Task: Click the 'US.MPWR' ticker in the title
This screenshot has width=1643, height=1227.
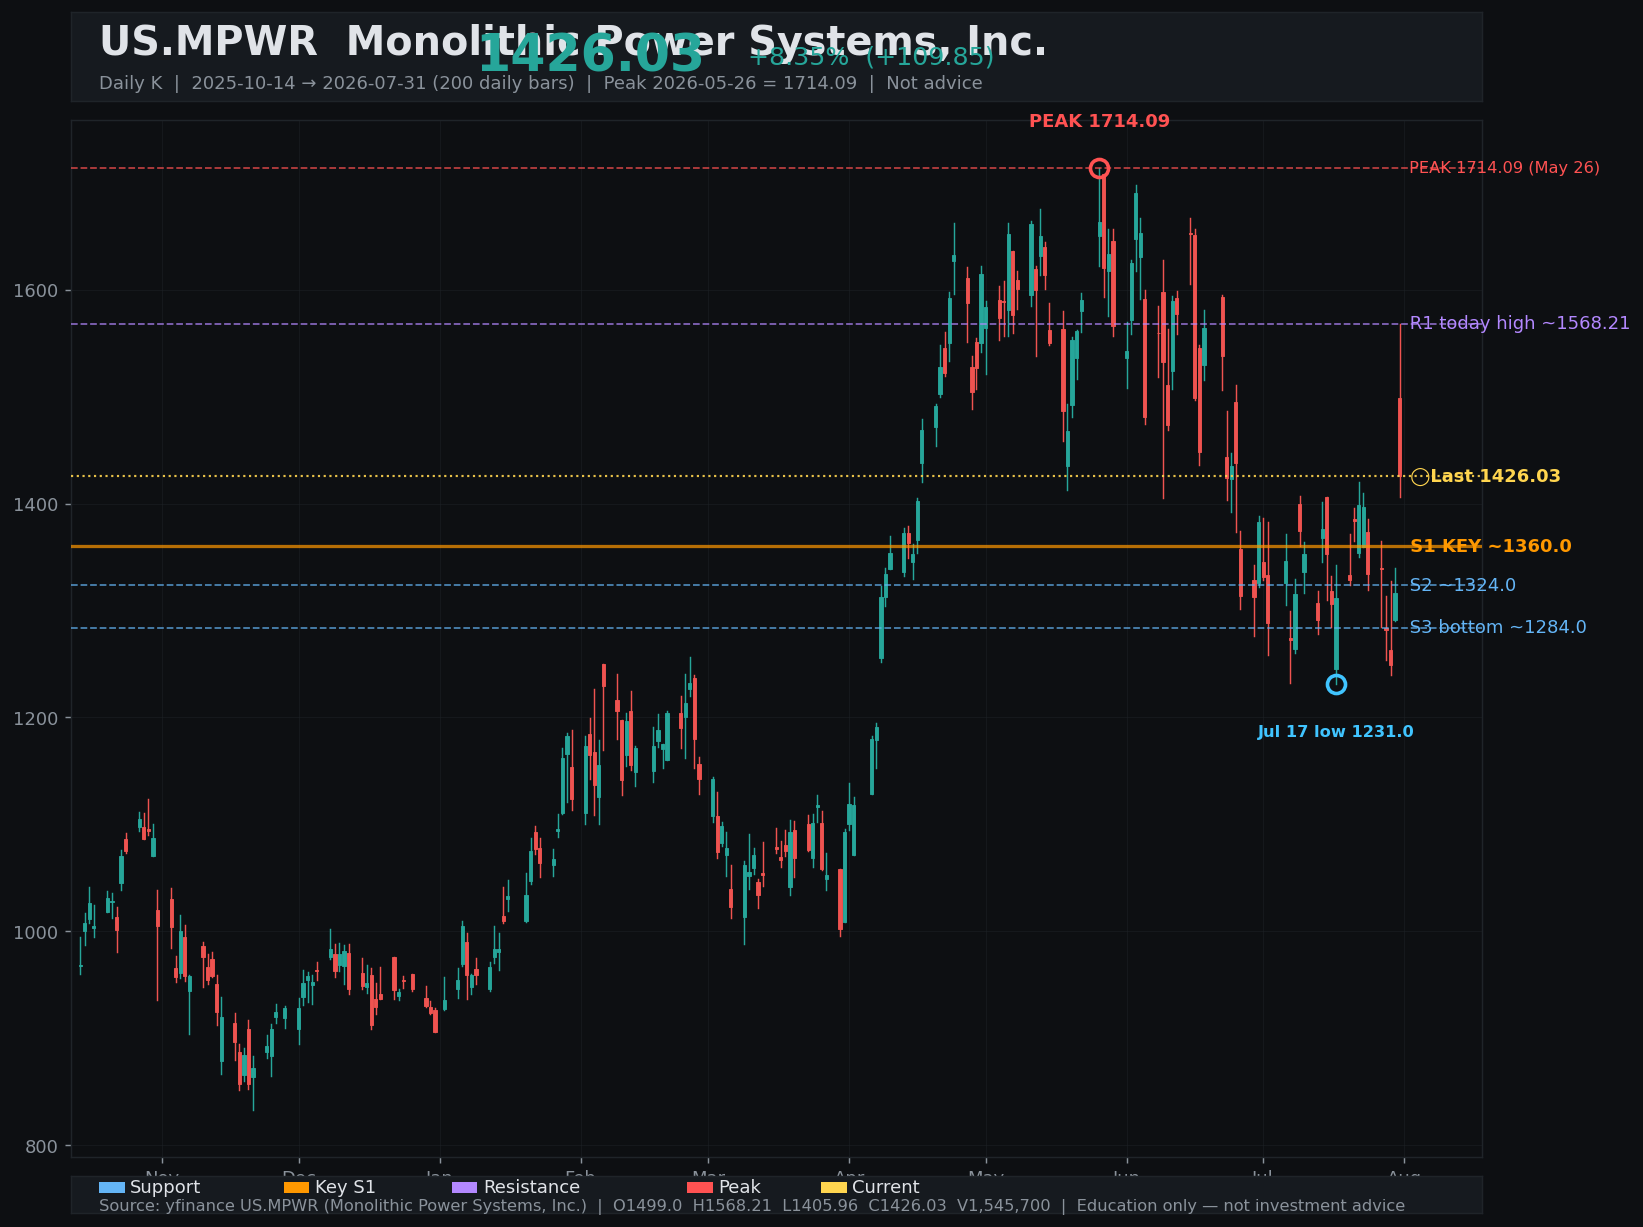Action: click(x=208, y=43)
